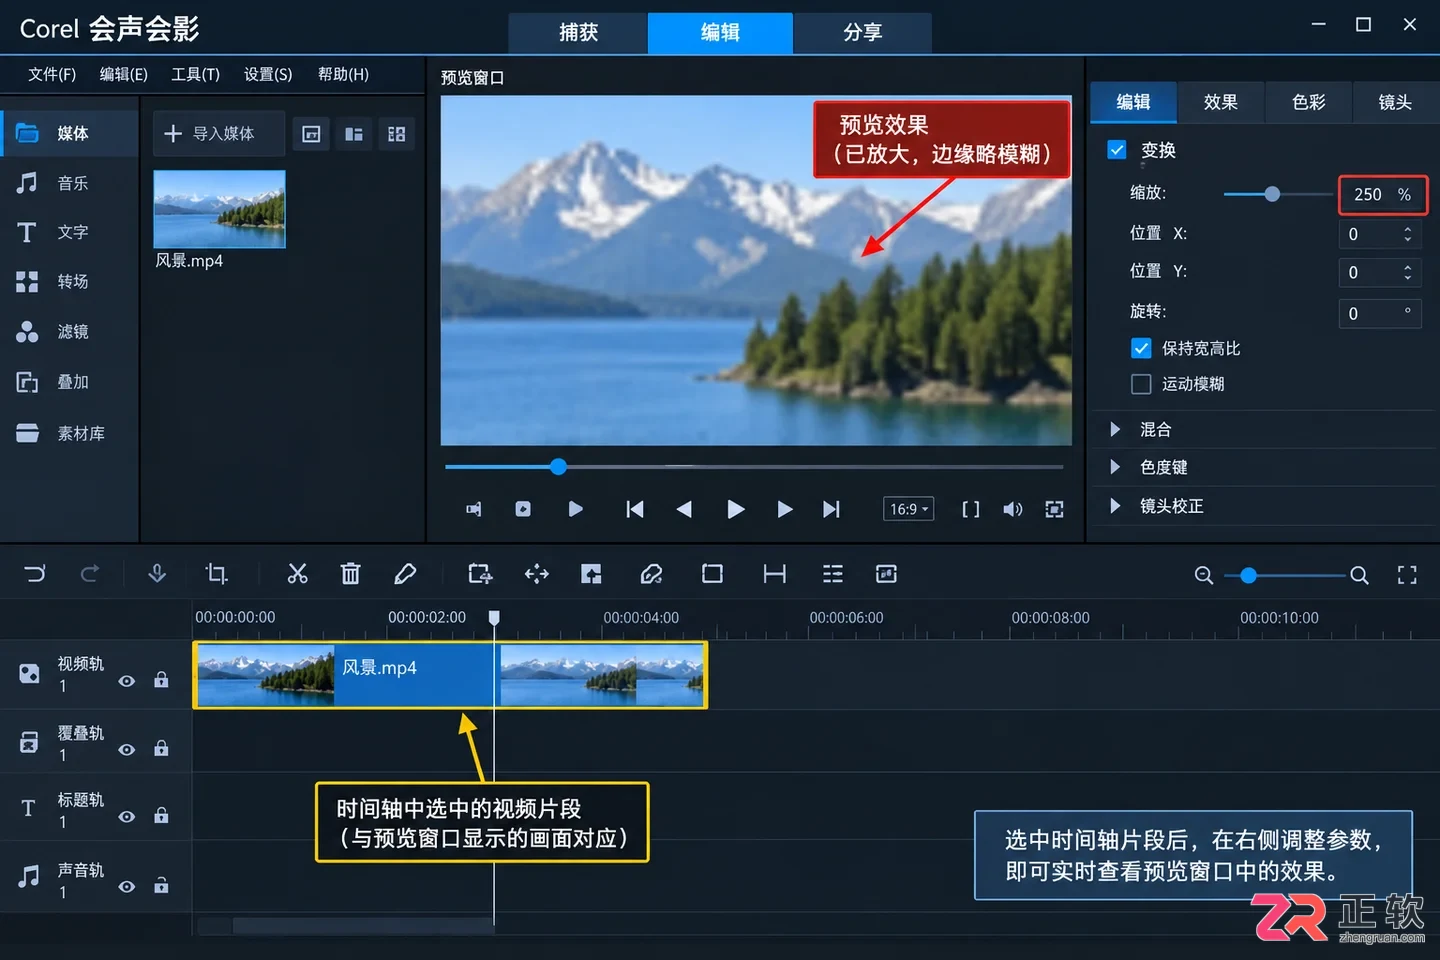Click the 缩放 value field showing 250

(1383, 194)
